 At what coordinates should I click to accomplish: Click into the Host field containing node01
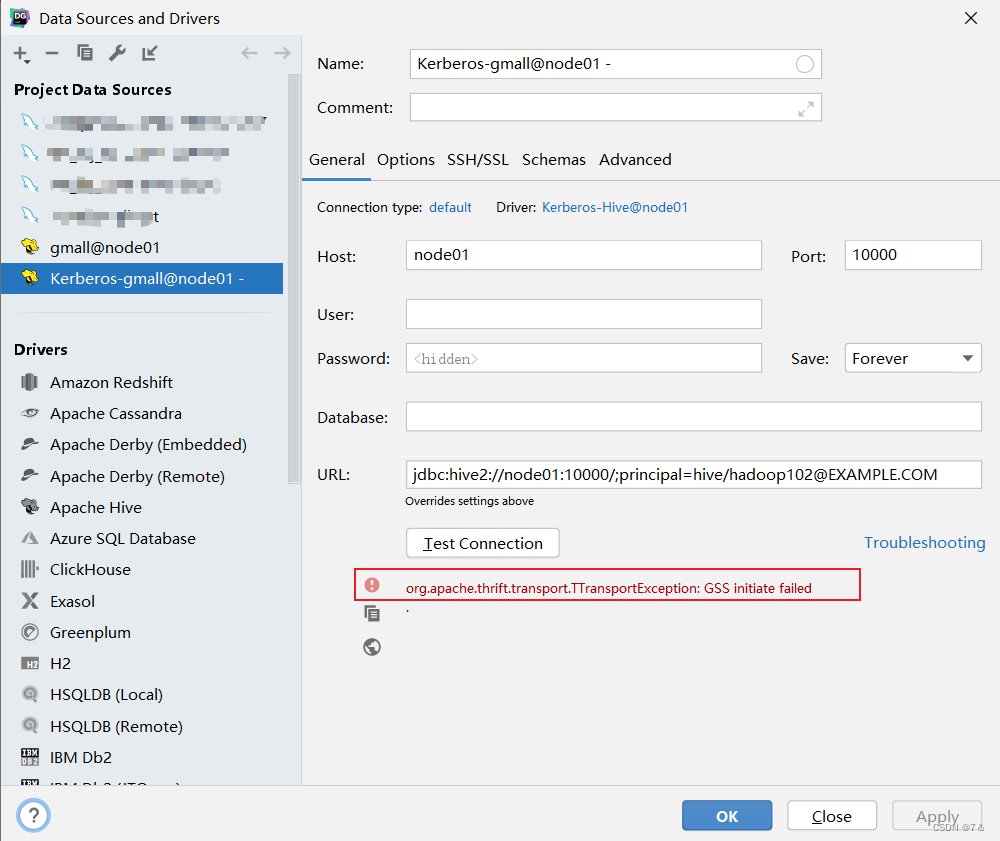click(584, 255)
